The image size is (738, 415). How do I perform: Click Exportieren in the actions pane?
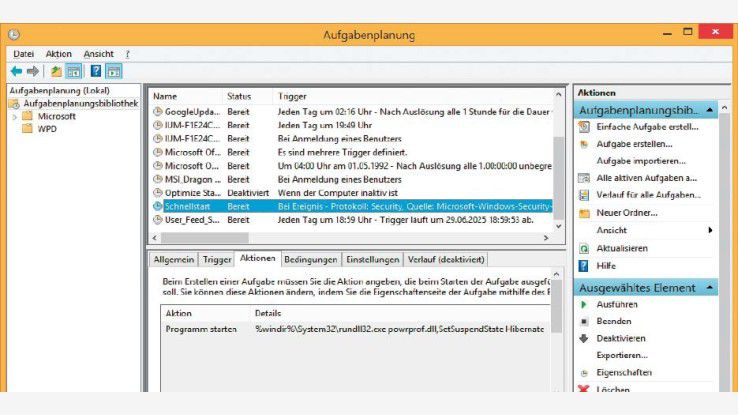622,355
